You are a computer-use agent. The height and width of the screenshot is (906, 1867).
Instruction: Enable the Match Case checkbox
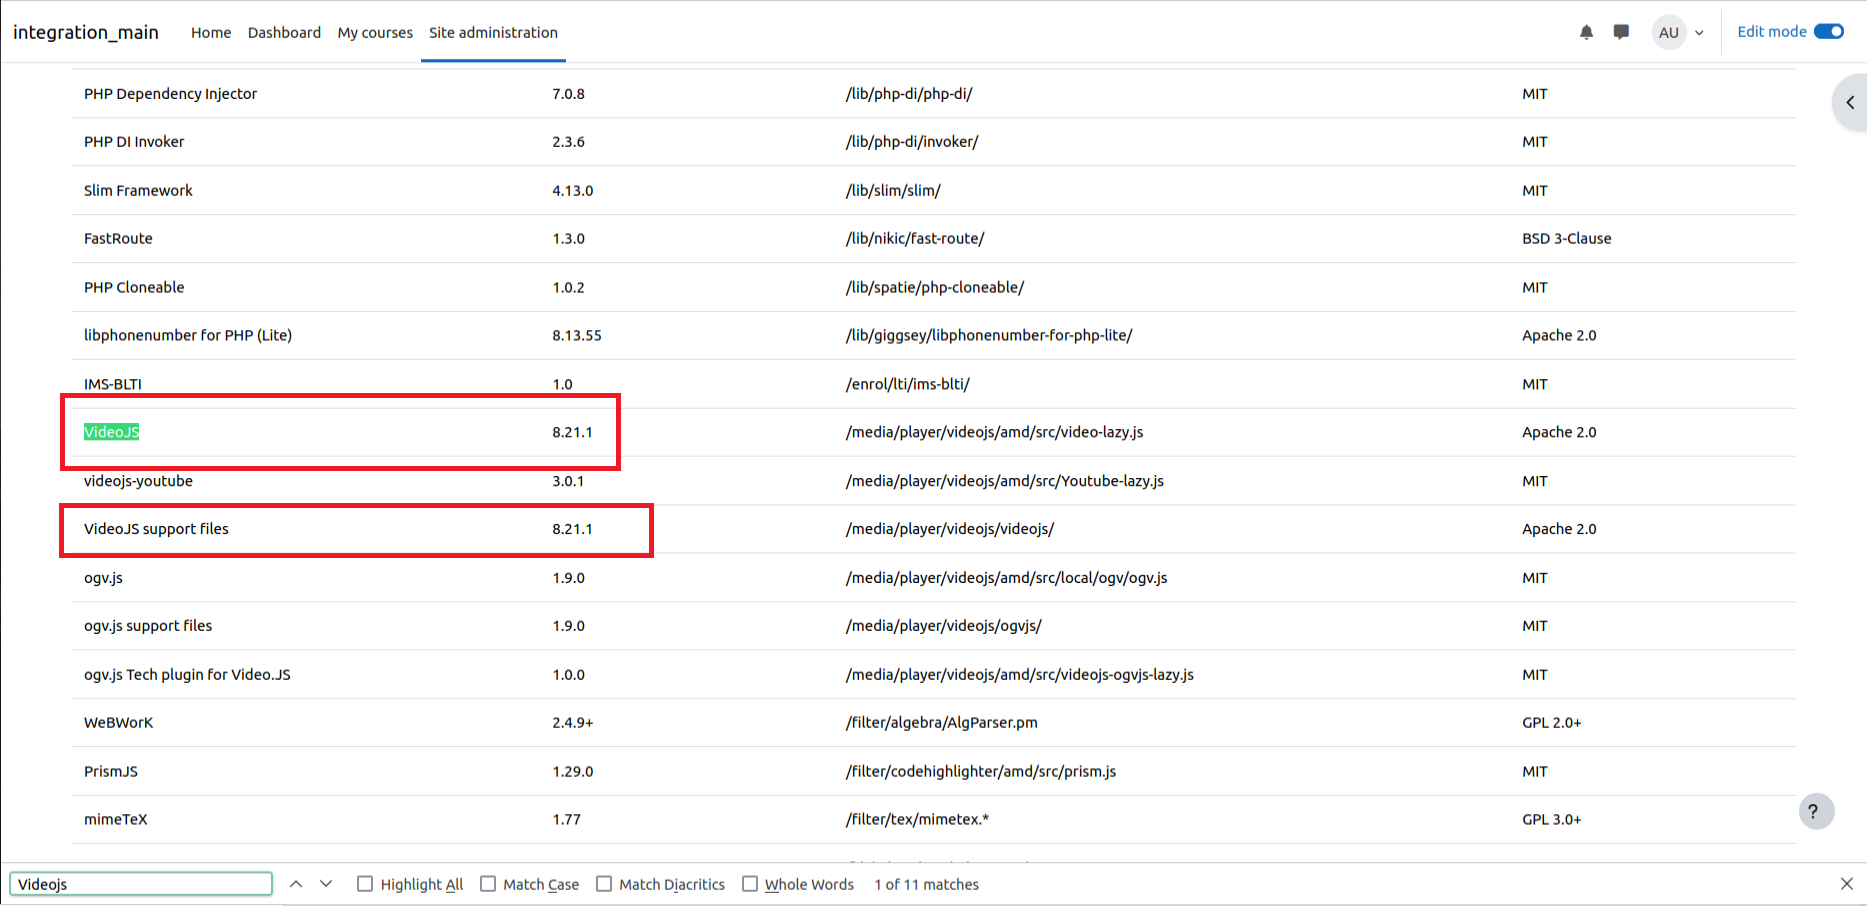(x=488, y=884)
